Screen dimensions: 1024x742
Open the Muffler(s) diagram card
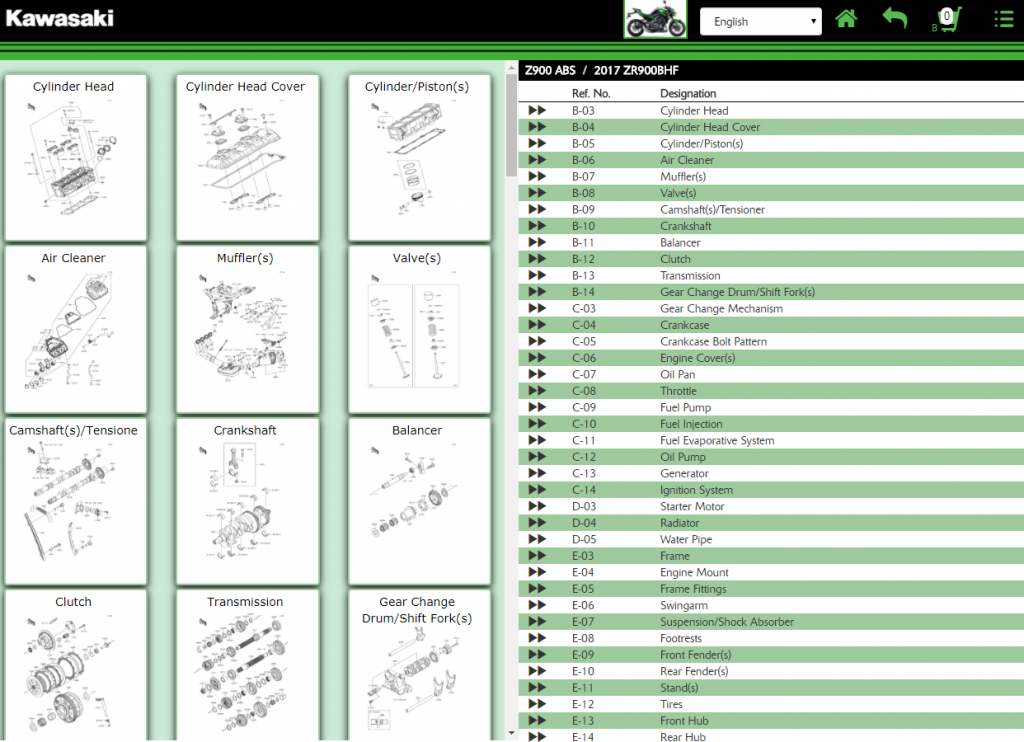[x=248, y=329]
